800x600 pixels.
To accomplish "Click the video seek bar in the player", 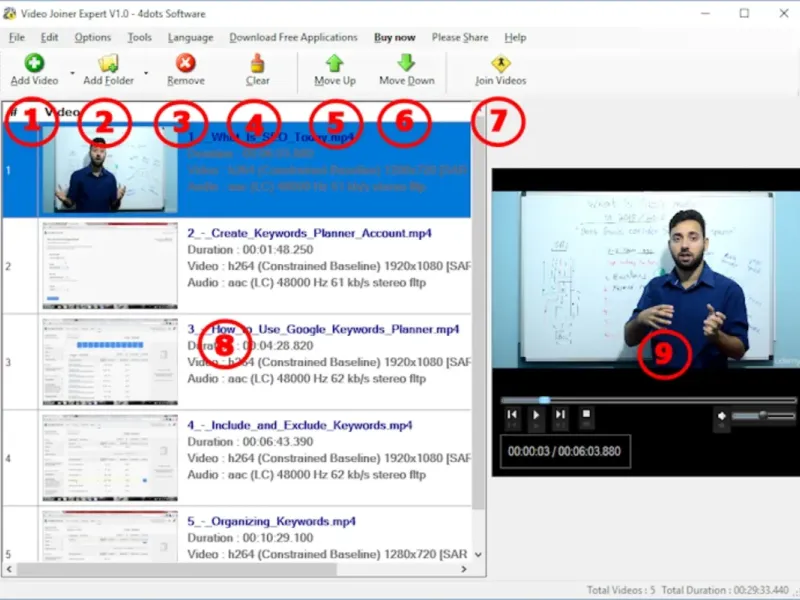I will [648, 401].
